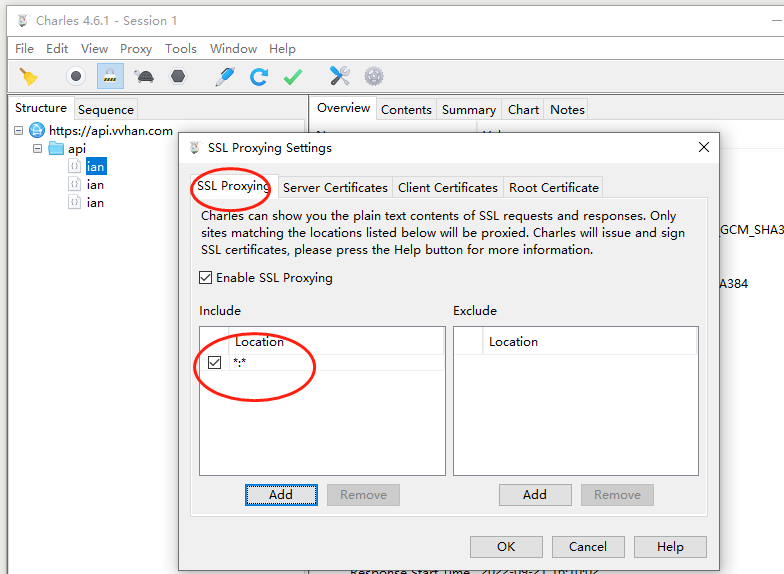The image size is (784, 574).
Task: Click Charles icon in SSL dialog title
Action: tap(195, 148)
